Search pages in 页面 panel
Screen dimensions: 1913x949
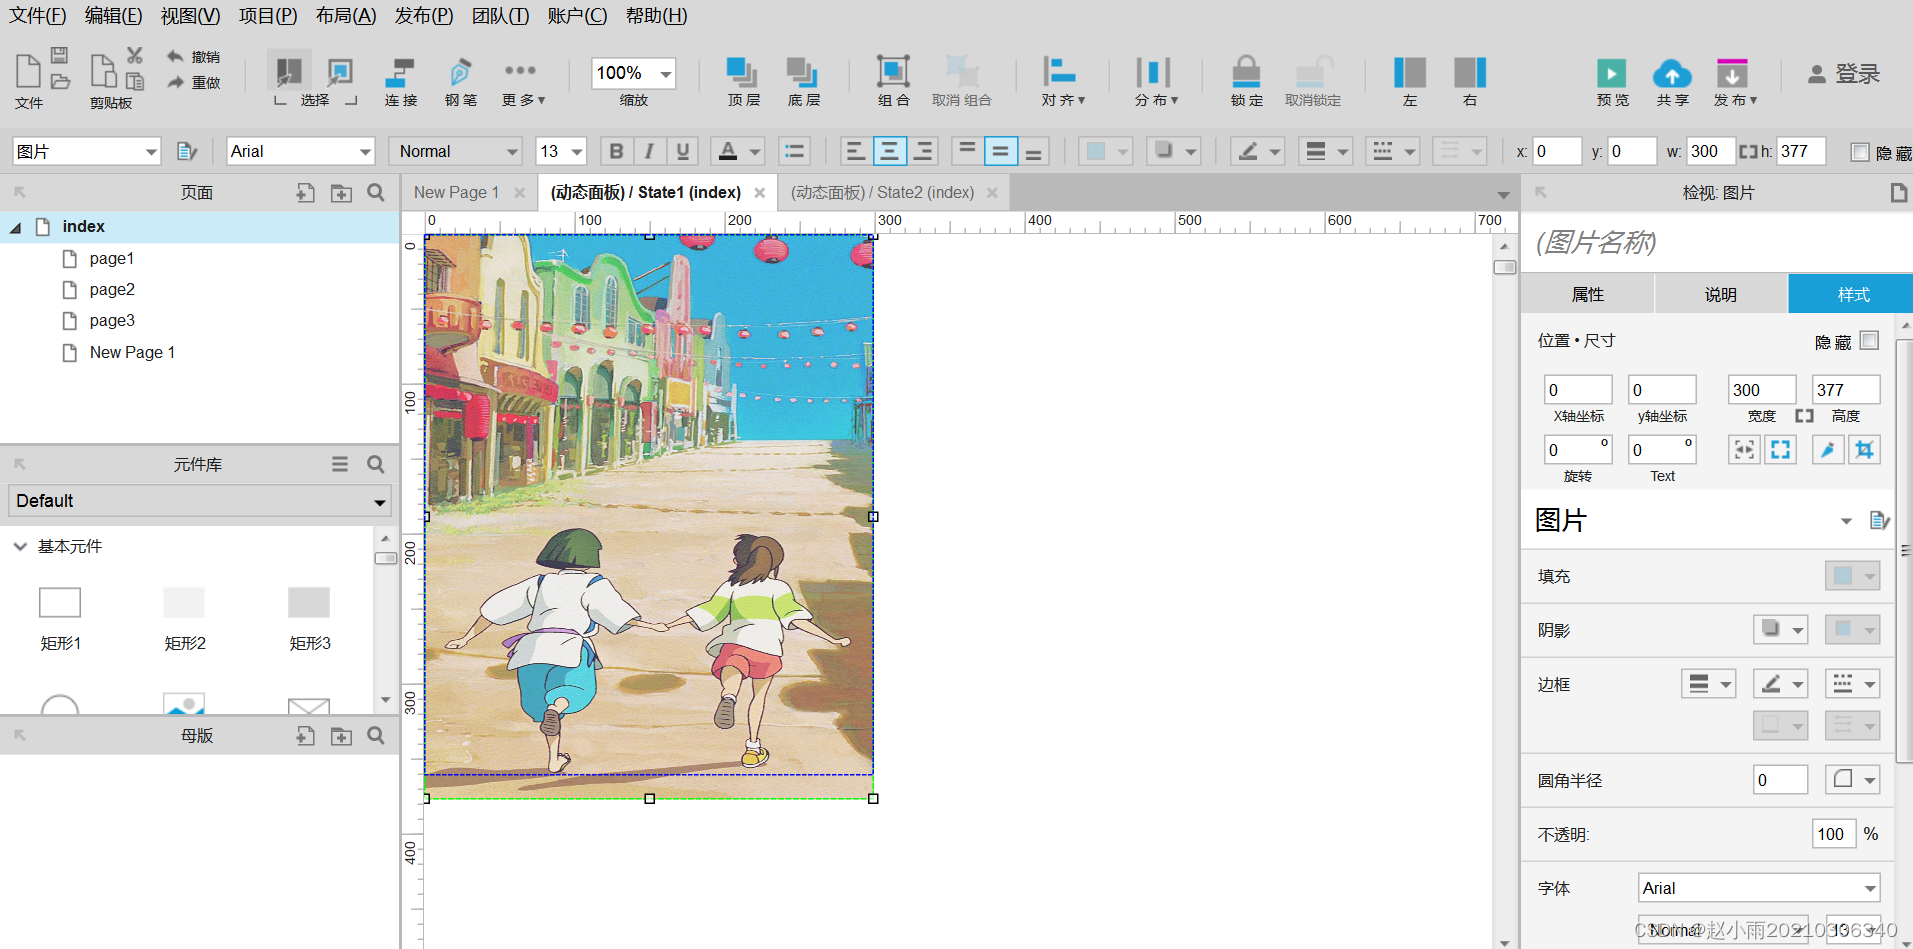pos(376,192)
